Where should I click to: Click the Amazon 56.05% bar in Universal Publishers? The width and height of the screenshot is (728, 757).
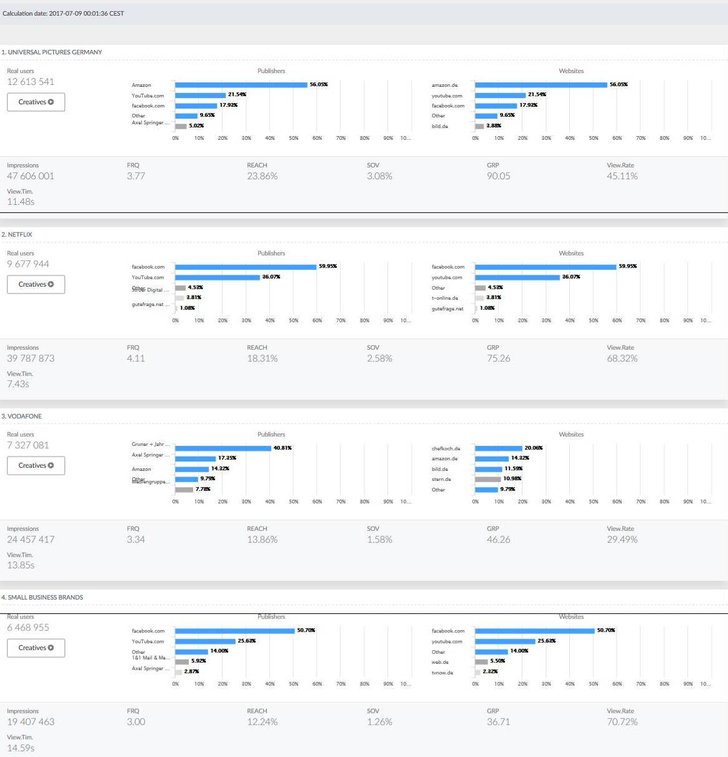(x=241, y=85)
